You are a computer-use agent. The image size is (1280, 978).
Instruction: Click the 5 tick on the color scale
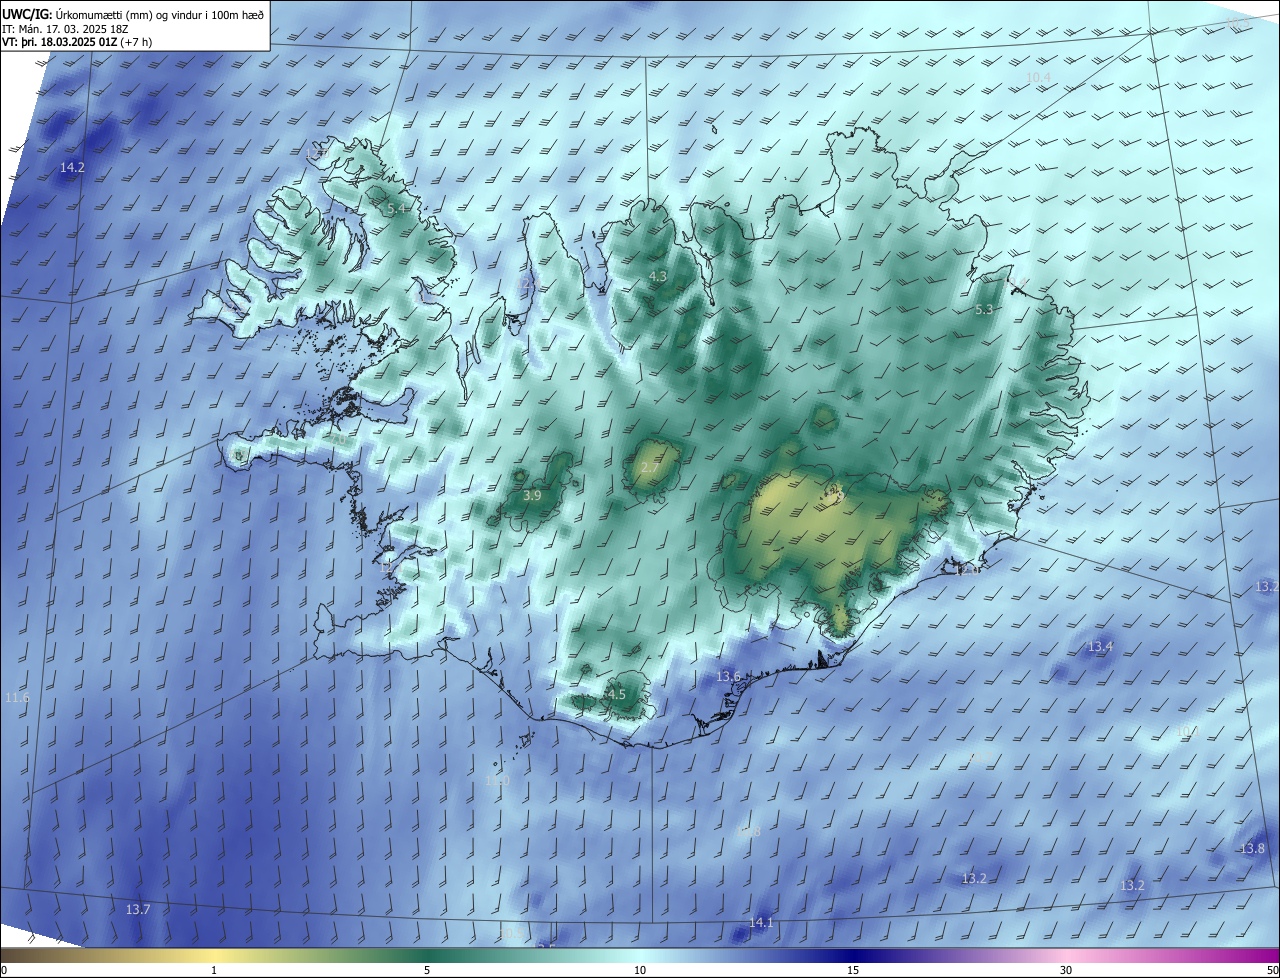[x=427, y=970]
